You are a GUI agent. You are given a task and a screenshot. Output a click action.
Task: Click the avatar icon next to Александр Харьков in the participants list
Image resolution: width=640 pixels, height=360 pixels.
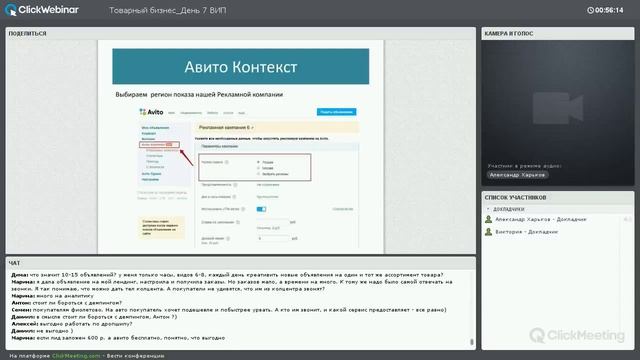coord(488,219)
